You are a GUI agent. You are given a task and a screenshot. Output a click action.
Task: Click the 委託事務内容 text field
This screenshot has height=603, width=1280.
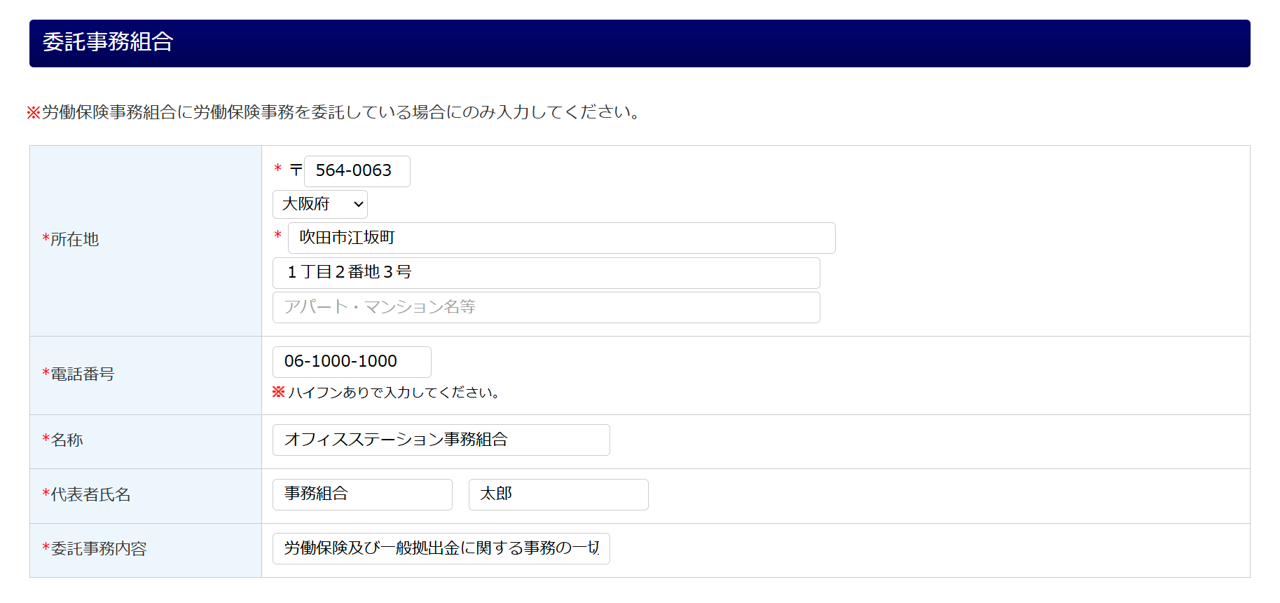coord(441,549)
